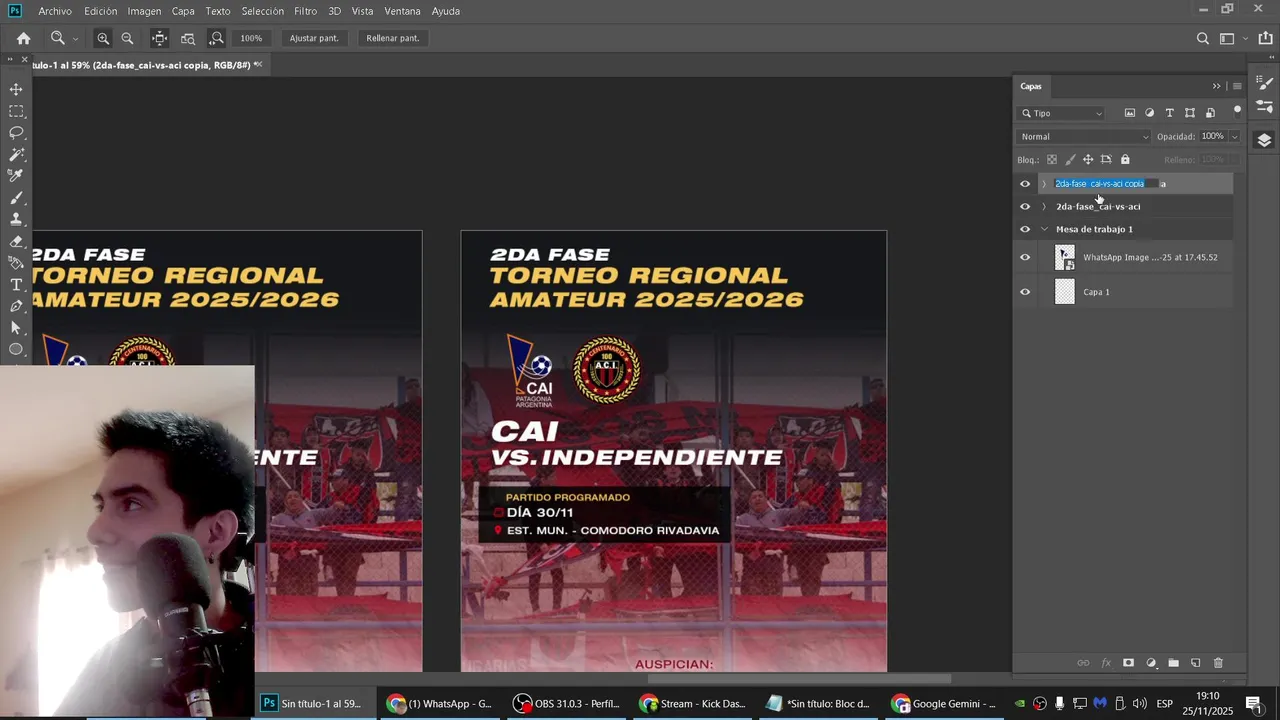Screen dimensions: 1280x720
Task: Toggle lock transparent pixels
Action: [1052, 160]
